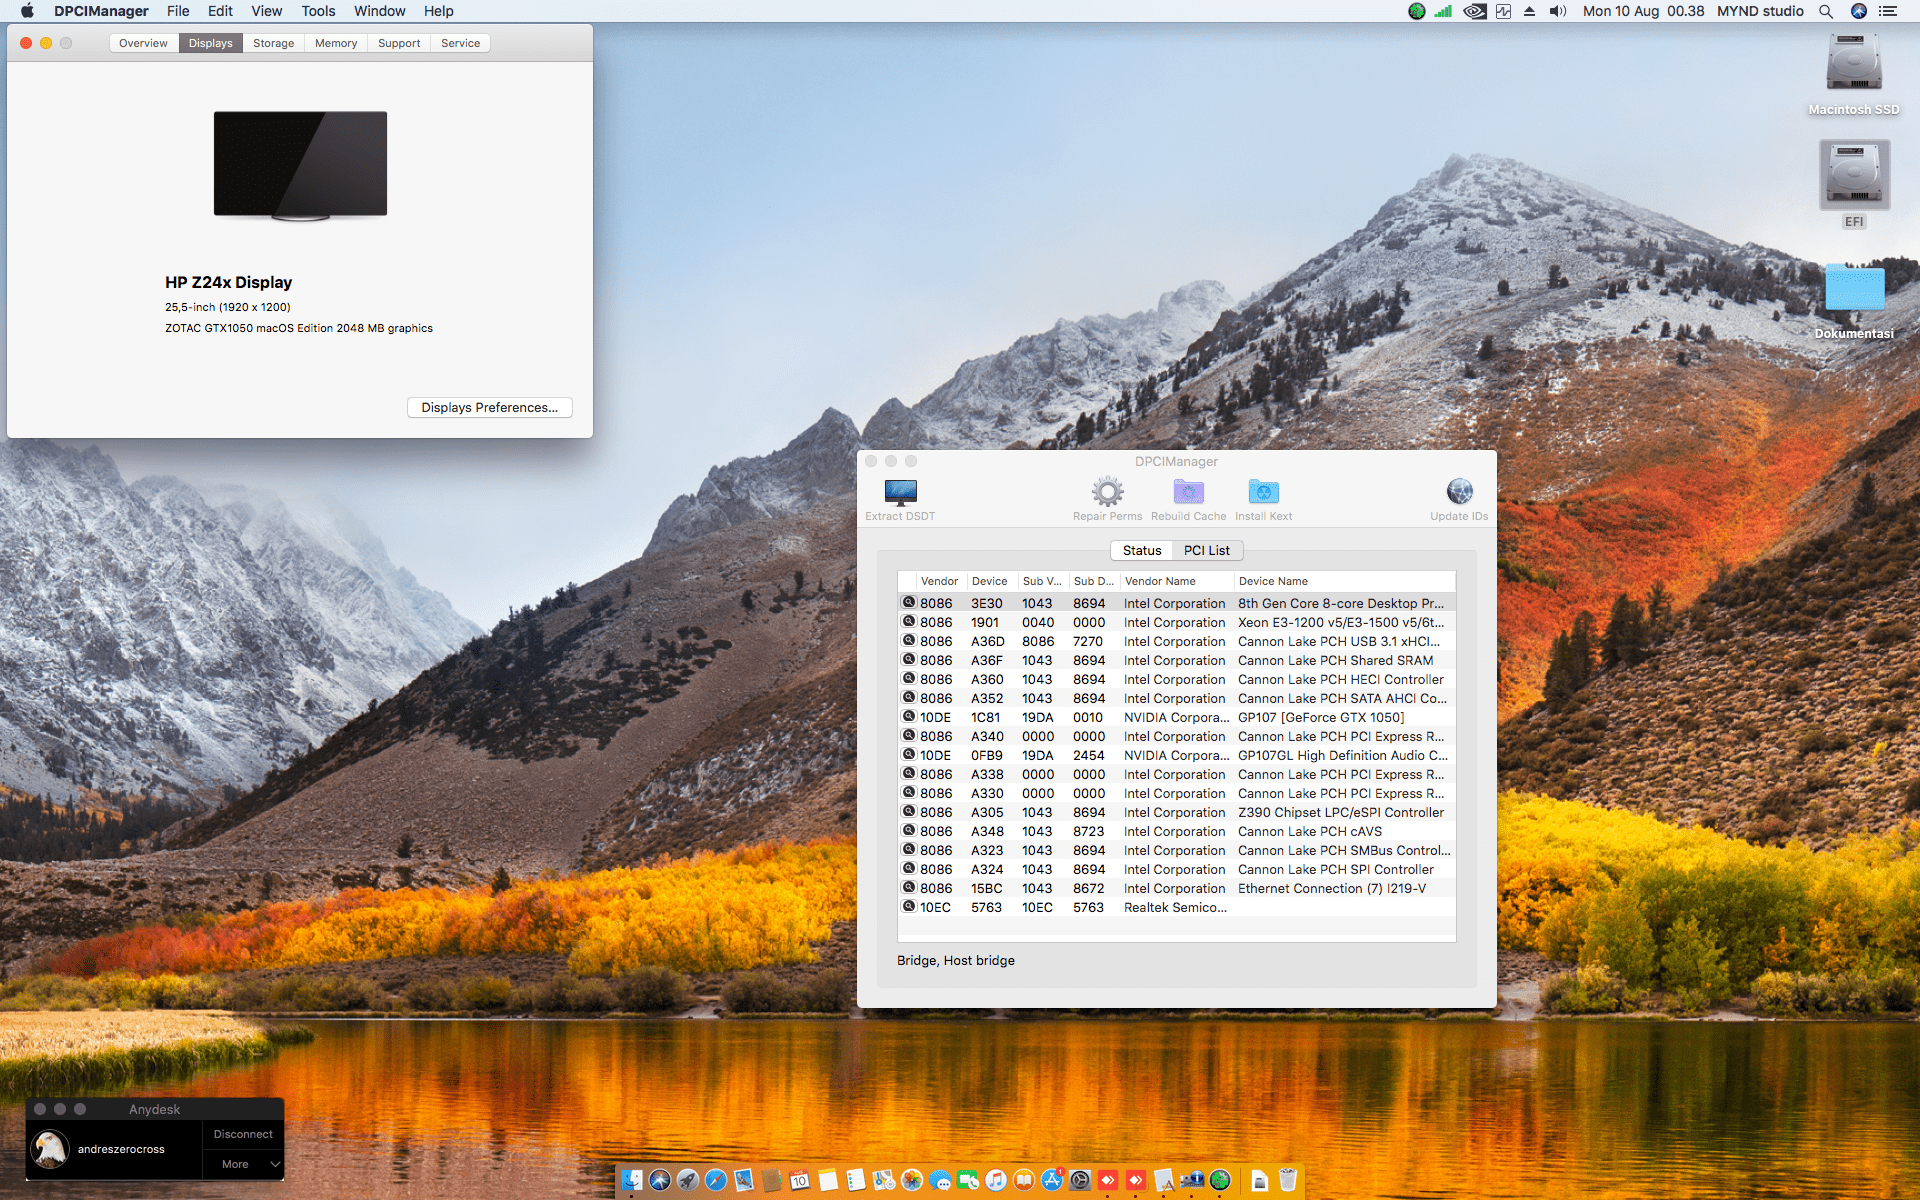
Task: Open the Trash in the Dock
Action: tap(1288, 1180)
